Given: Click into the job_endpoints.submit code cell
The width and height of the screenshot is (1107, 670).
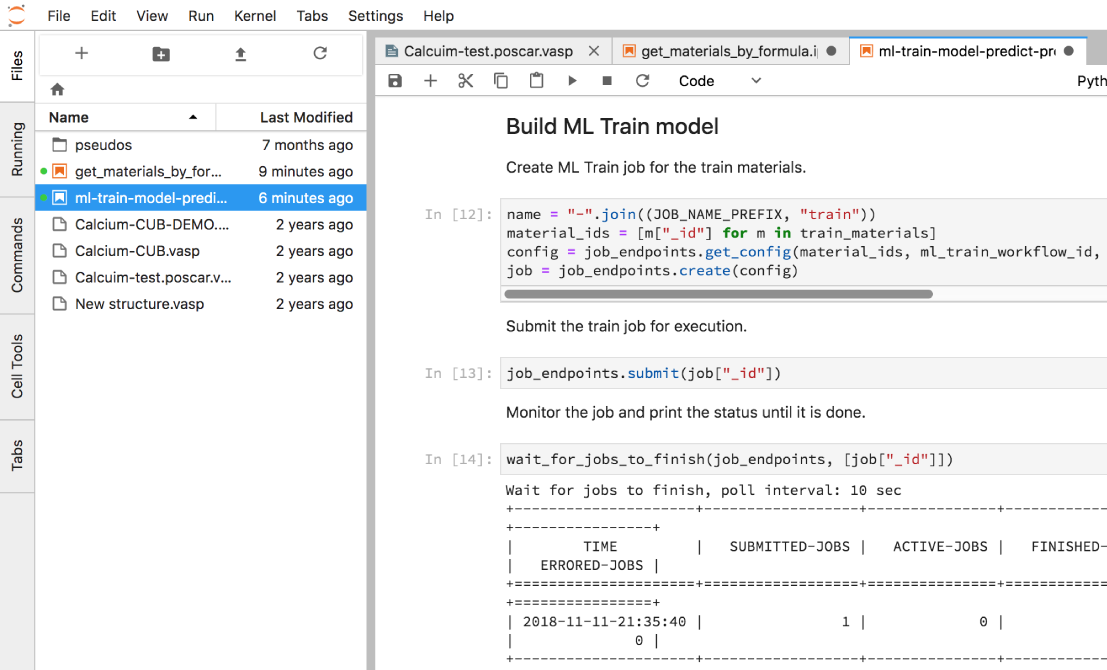Looking at the screenshot, I should pyautogui.click(x=803, y=373).
